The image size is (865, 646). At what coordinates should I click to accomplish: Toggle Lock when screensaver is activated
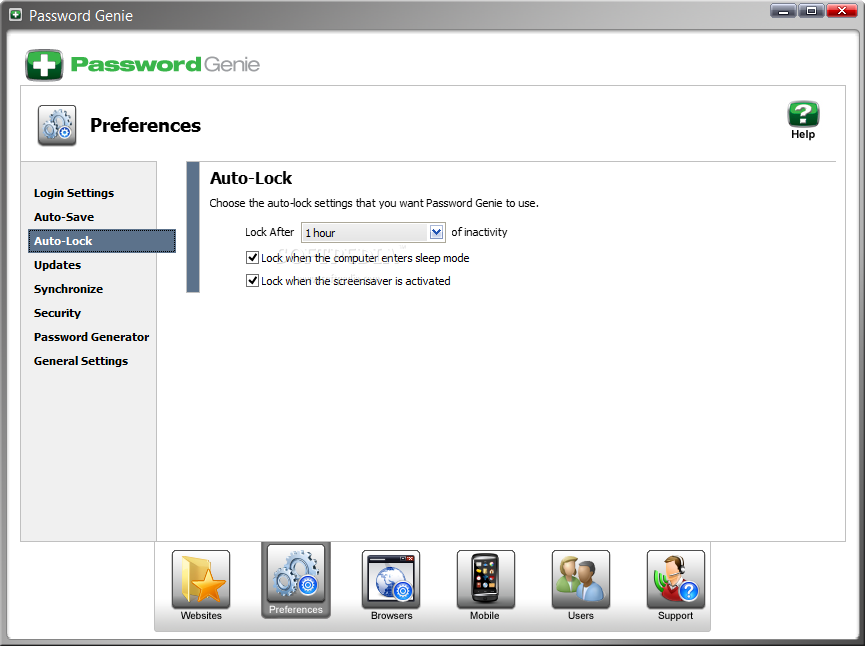click(252, 281)
